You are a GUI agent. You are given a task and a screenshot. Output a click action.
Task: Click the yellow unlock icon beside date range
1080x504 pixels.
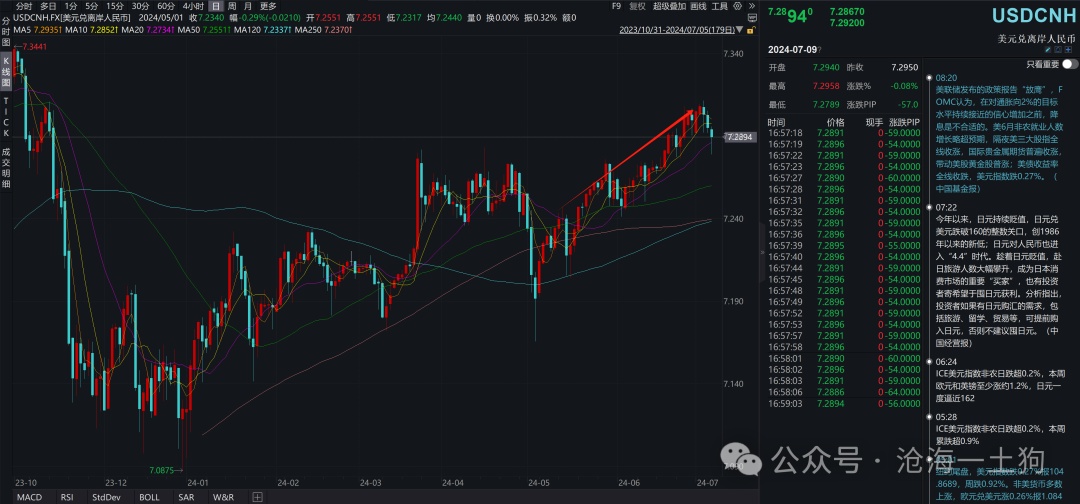[x=750, y=30]
